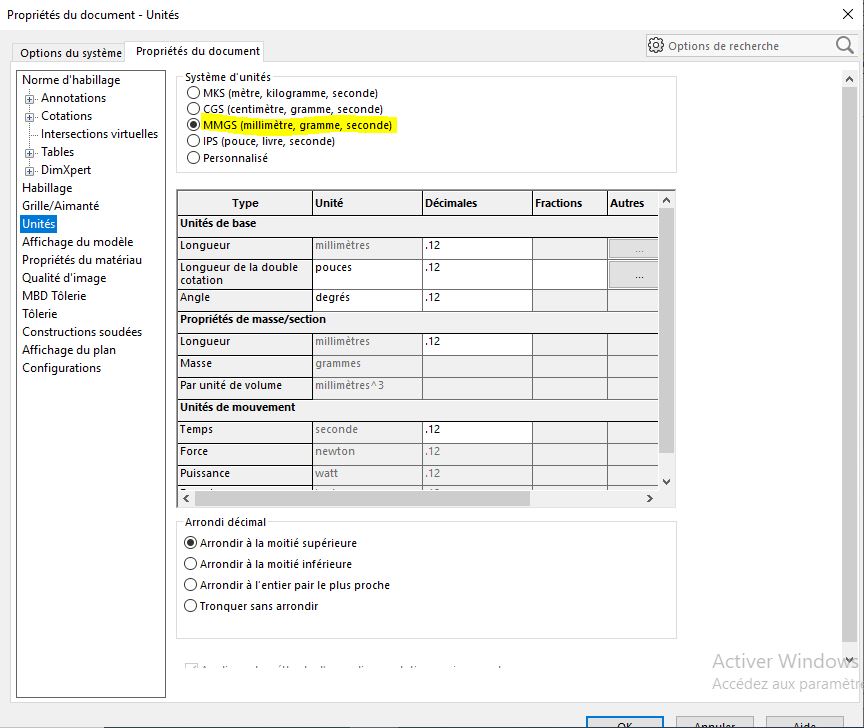Select IPS unit system radio button
This screenshot has height=728, width=864.
click(x=193, y=141)
